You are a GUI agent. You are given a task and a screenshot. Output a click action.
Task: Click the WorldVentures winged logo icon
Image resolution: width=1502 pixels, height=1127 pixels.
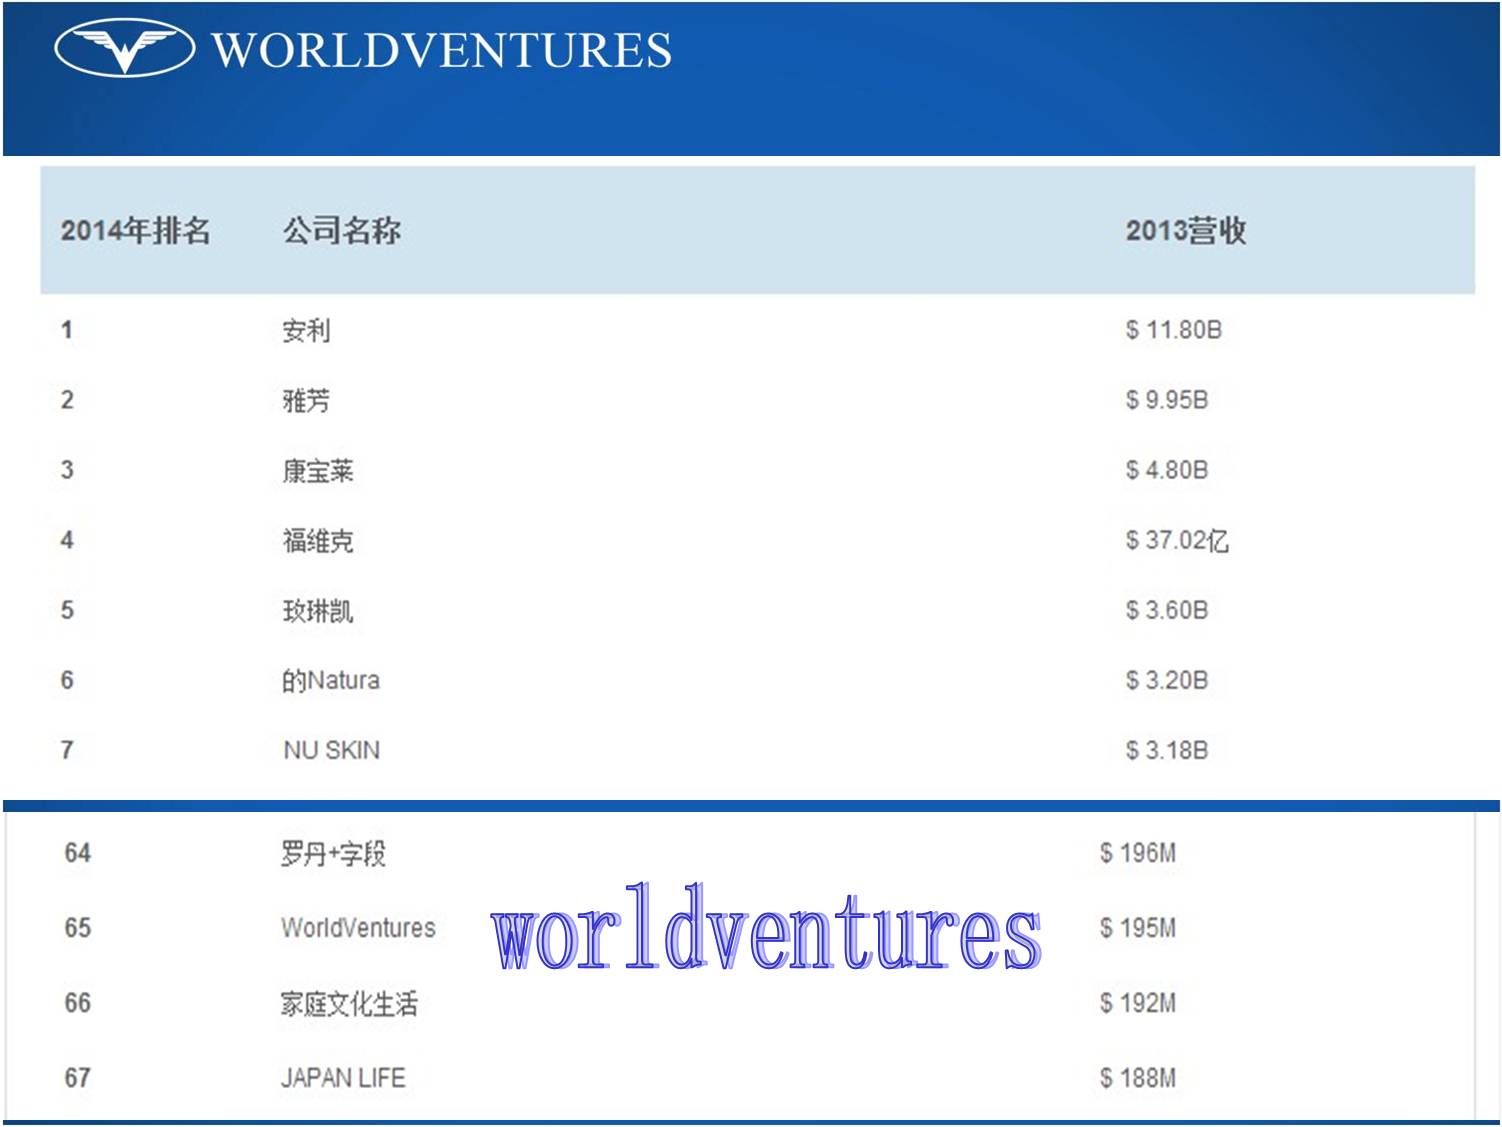coord(124,49)
